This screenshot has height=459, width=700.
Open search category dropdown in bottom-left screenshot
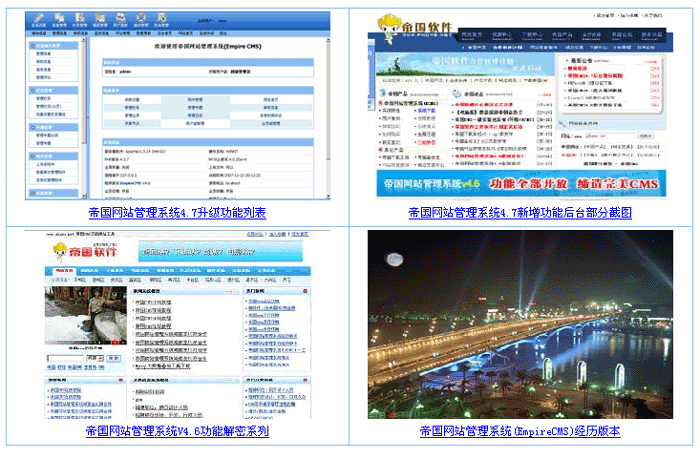point(94,357)
